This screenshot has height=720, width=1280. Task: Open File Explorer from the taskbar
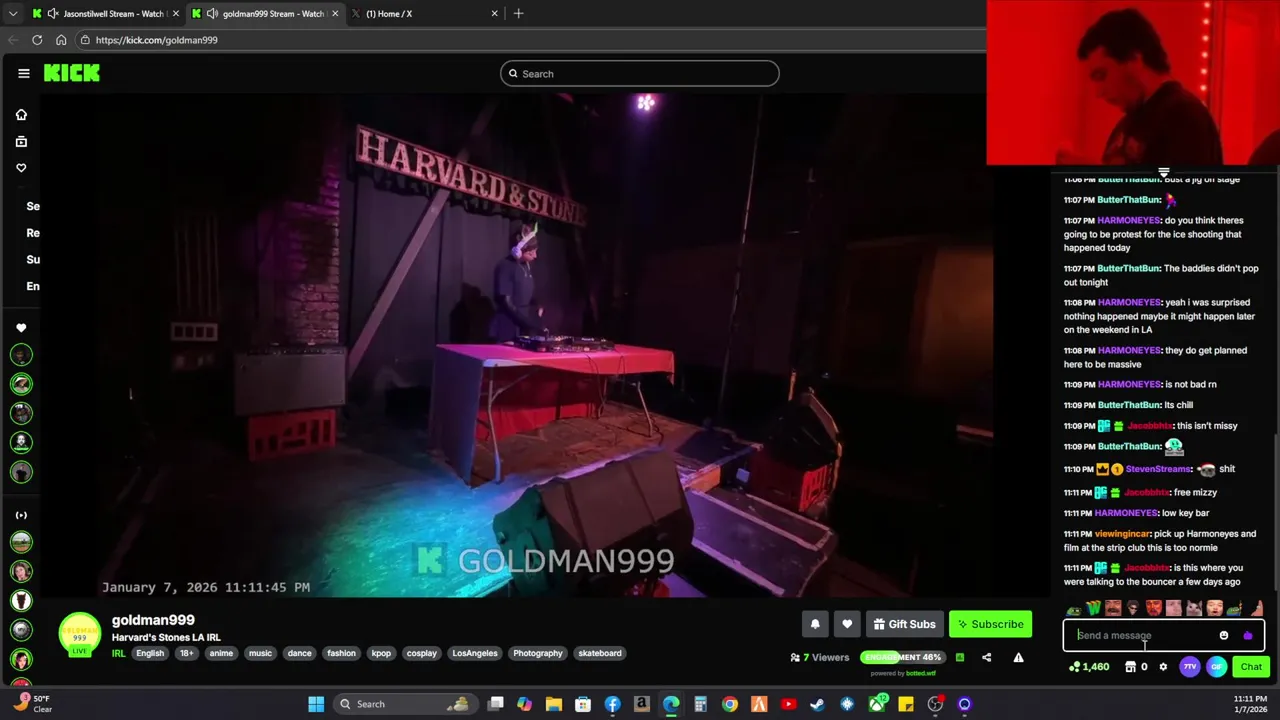click(x=553, y=704)
